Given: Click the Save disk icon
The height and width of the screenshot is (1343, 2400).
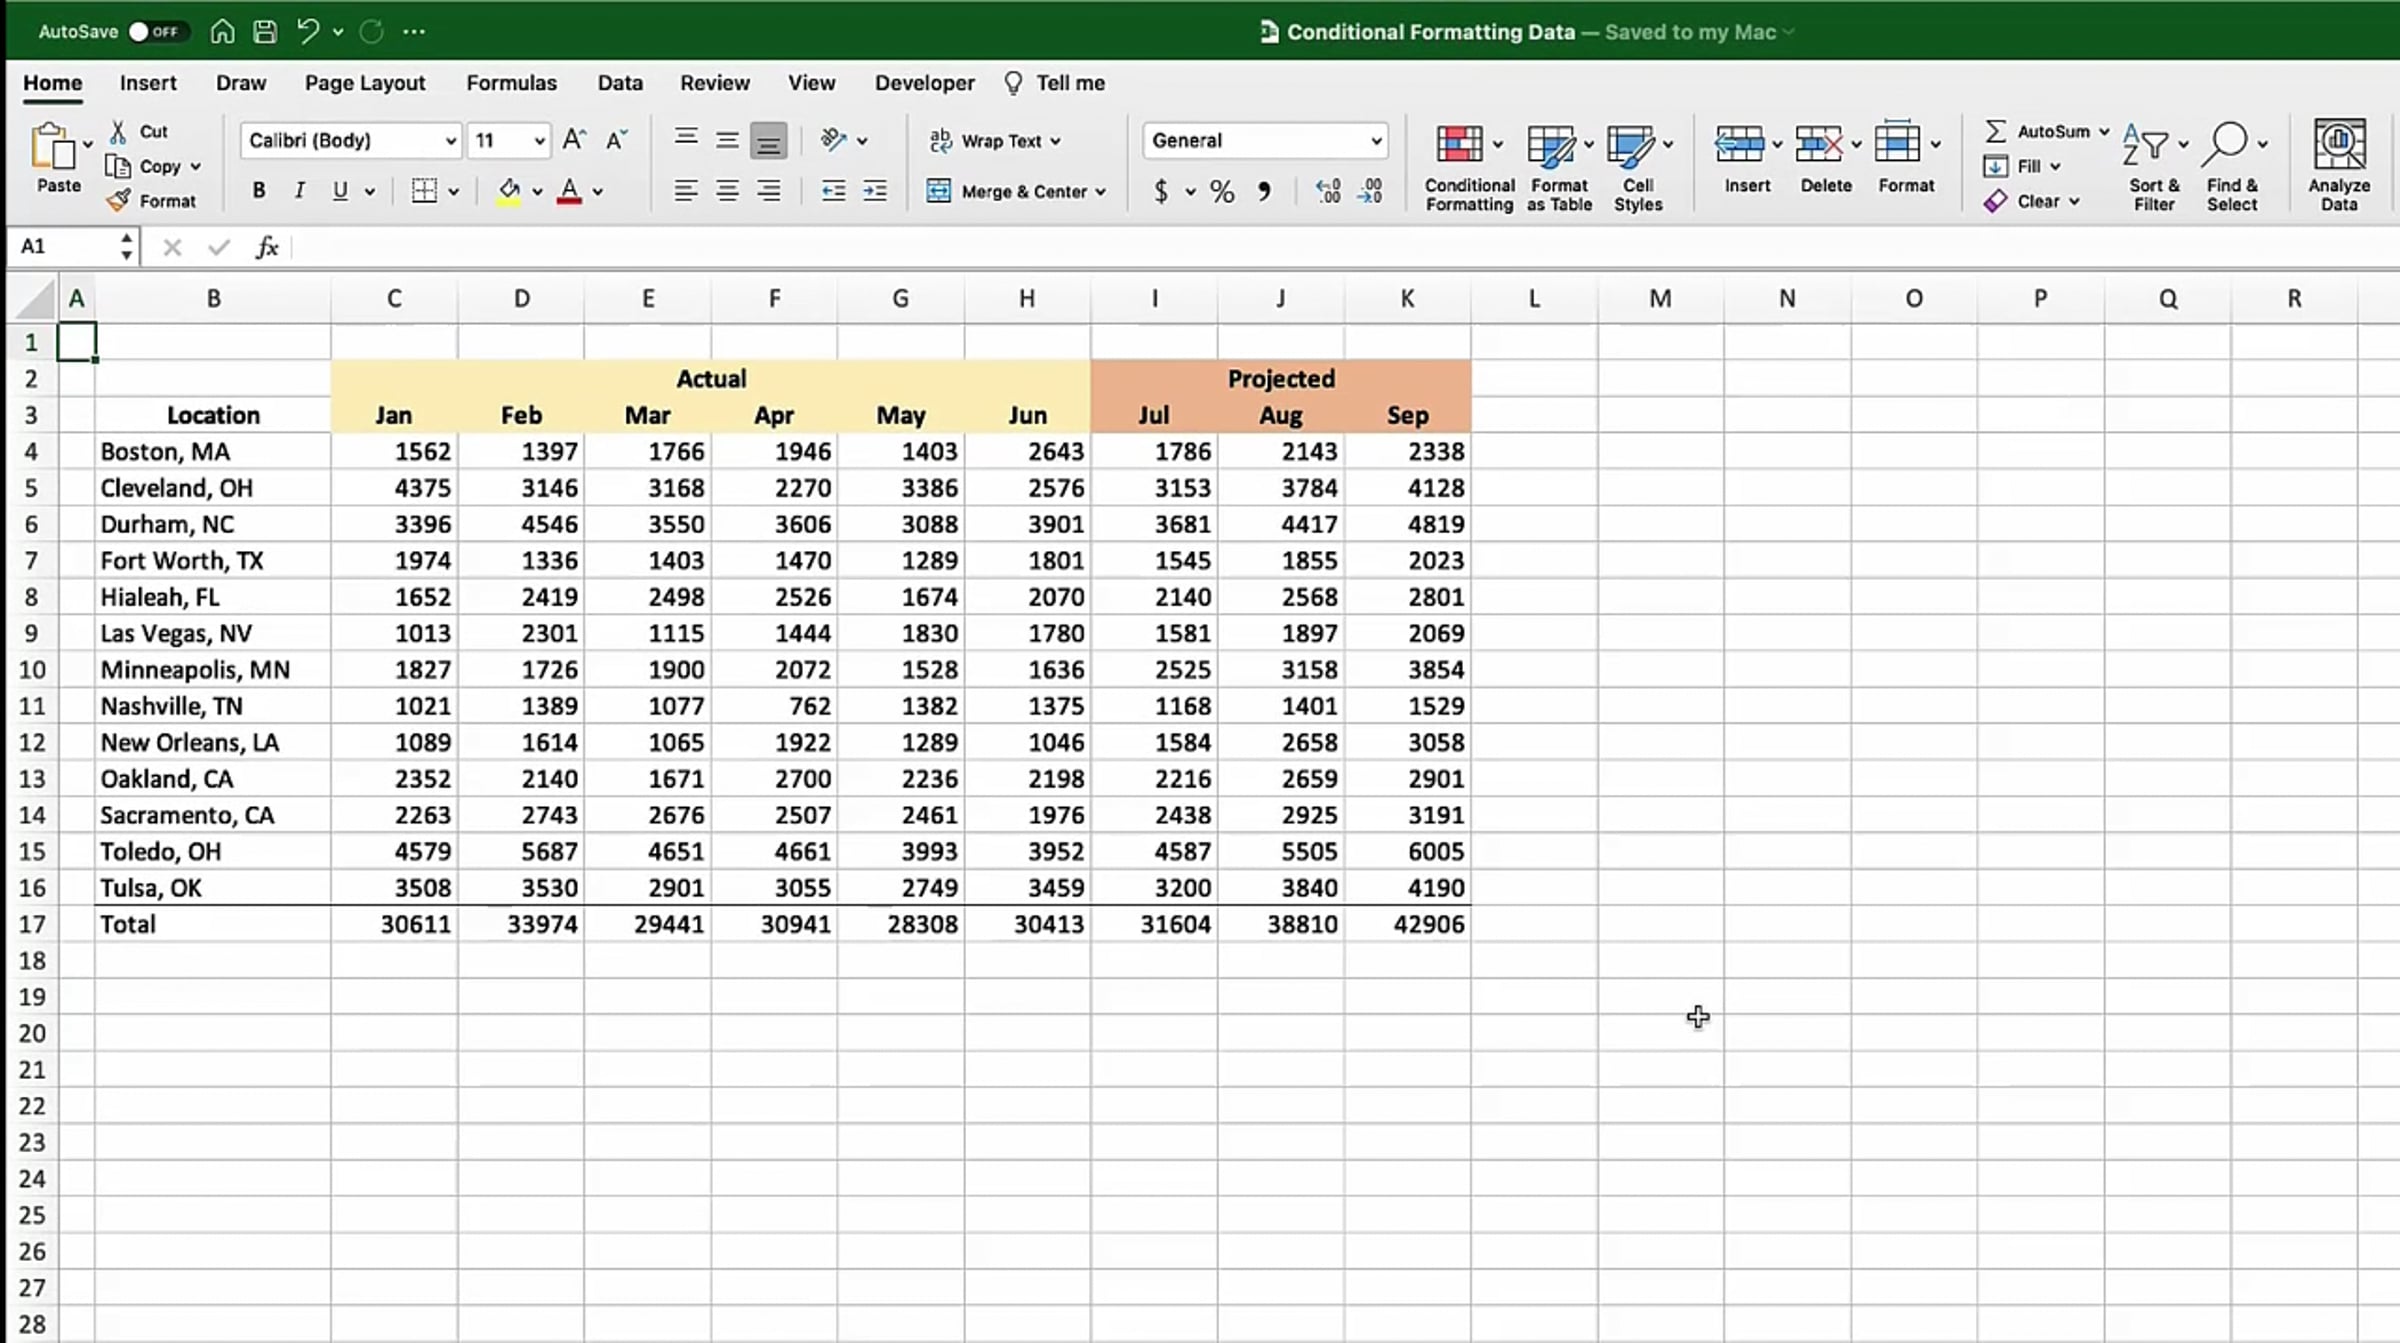Looking at the screenshot, I should coord(264,32).
